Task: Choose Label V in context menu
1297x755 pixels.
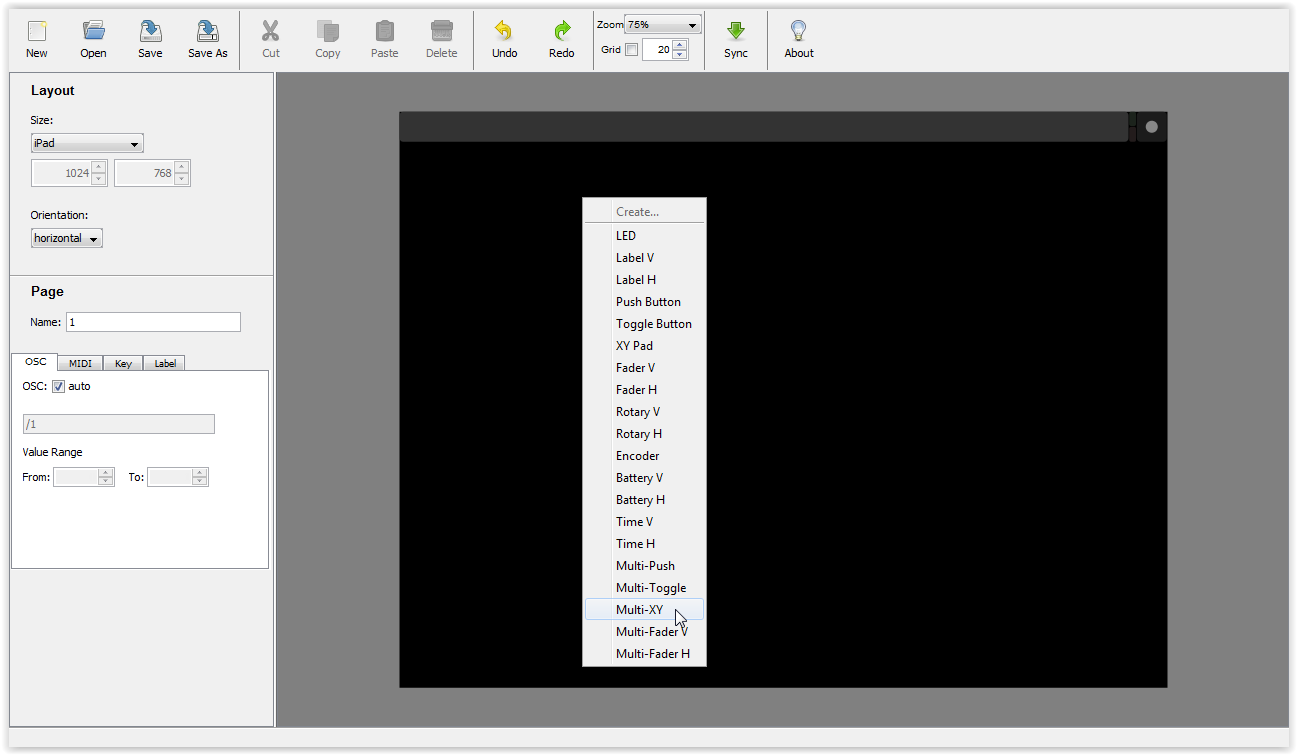Action: [644, 258]
